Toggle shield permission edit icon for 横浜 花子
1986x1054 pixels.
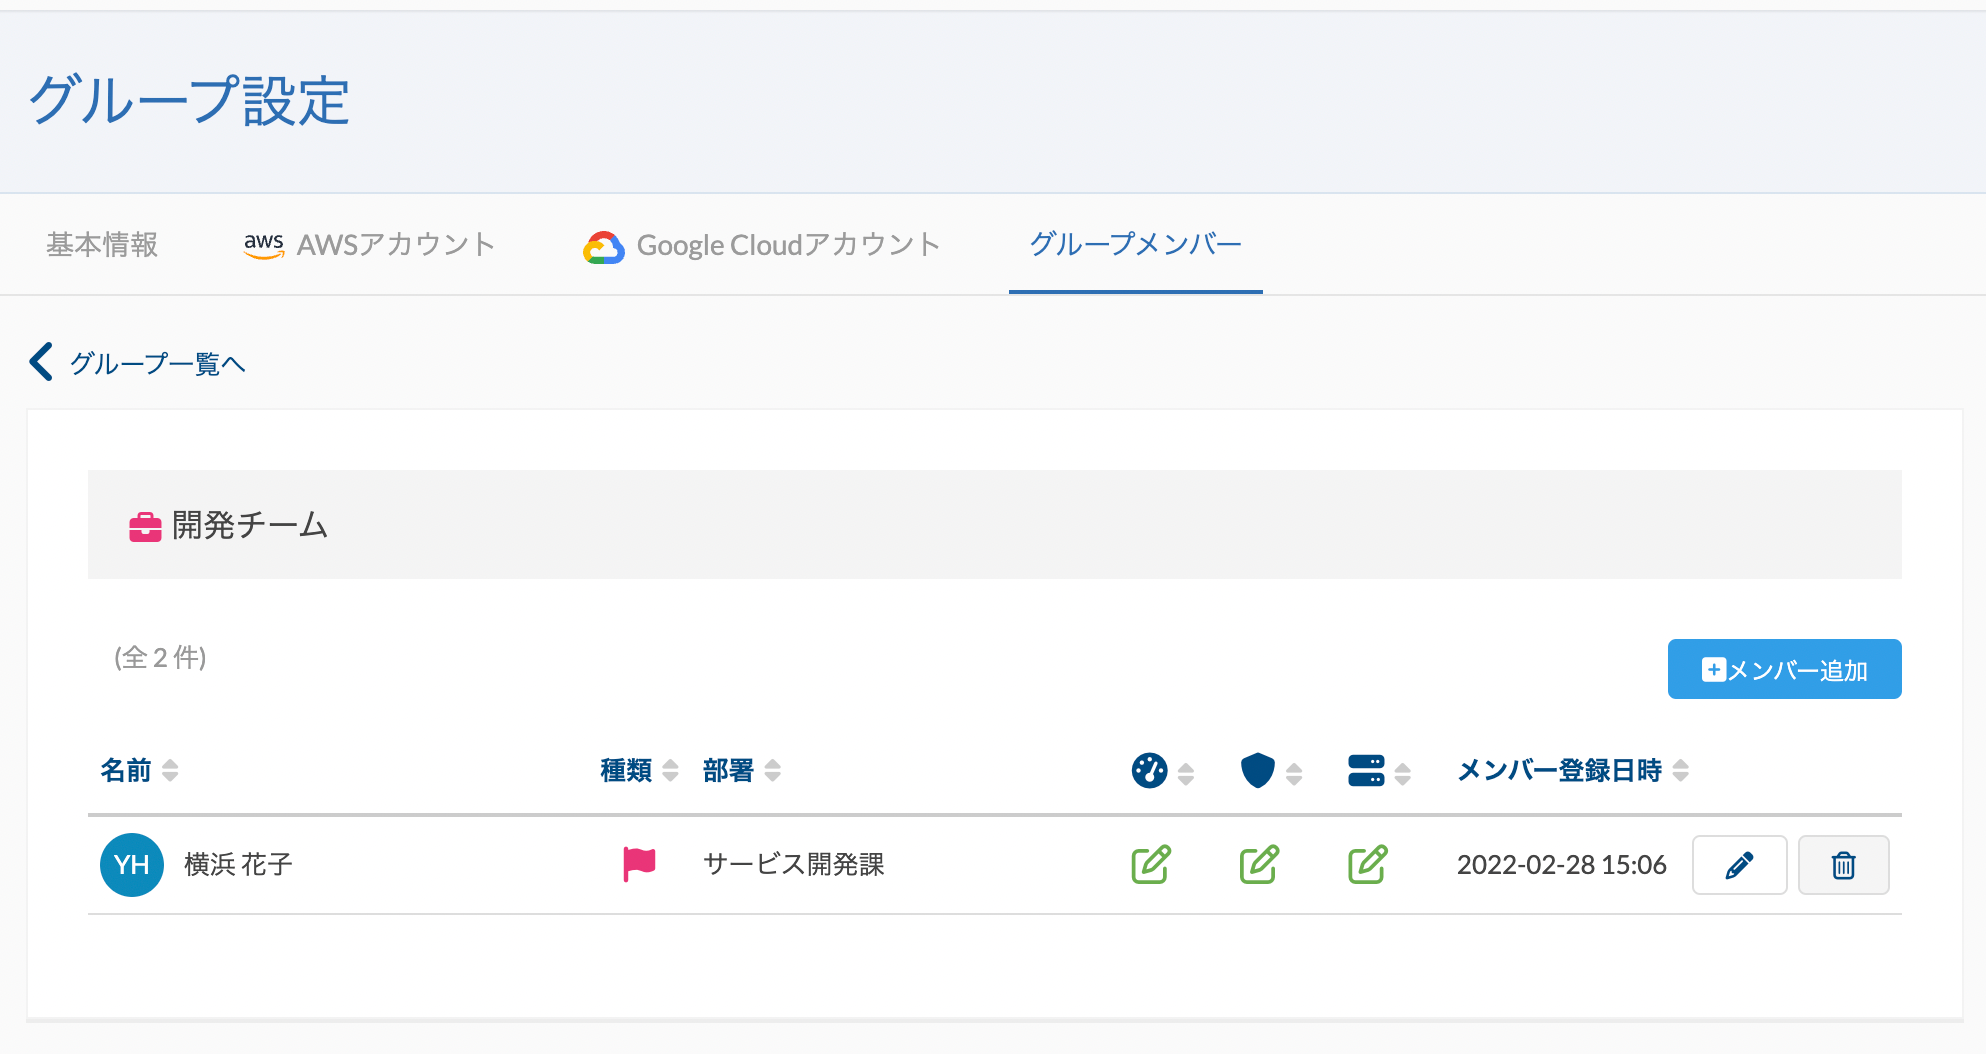pos(1259,865)
